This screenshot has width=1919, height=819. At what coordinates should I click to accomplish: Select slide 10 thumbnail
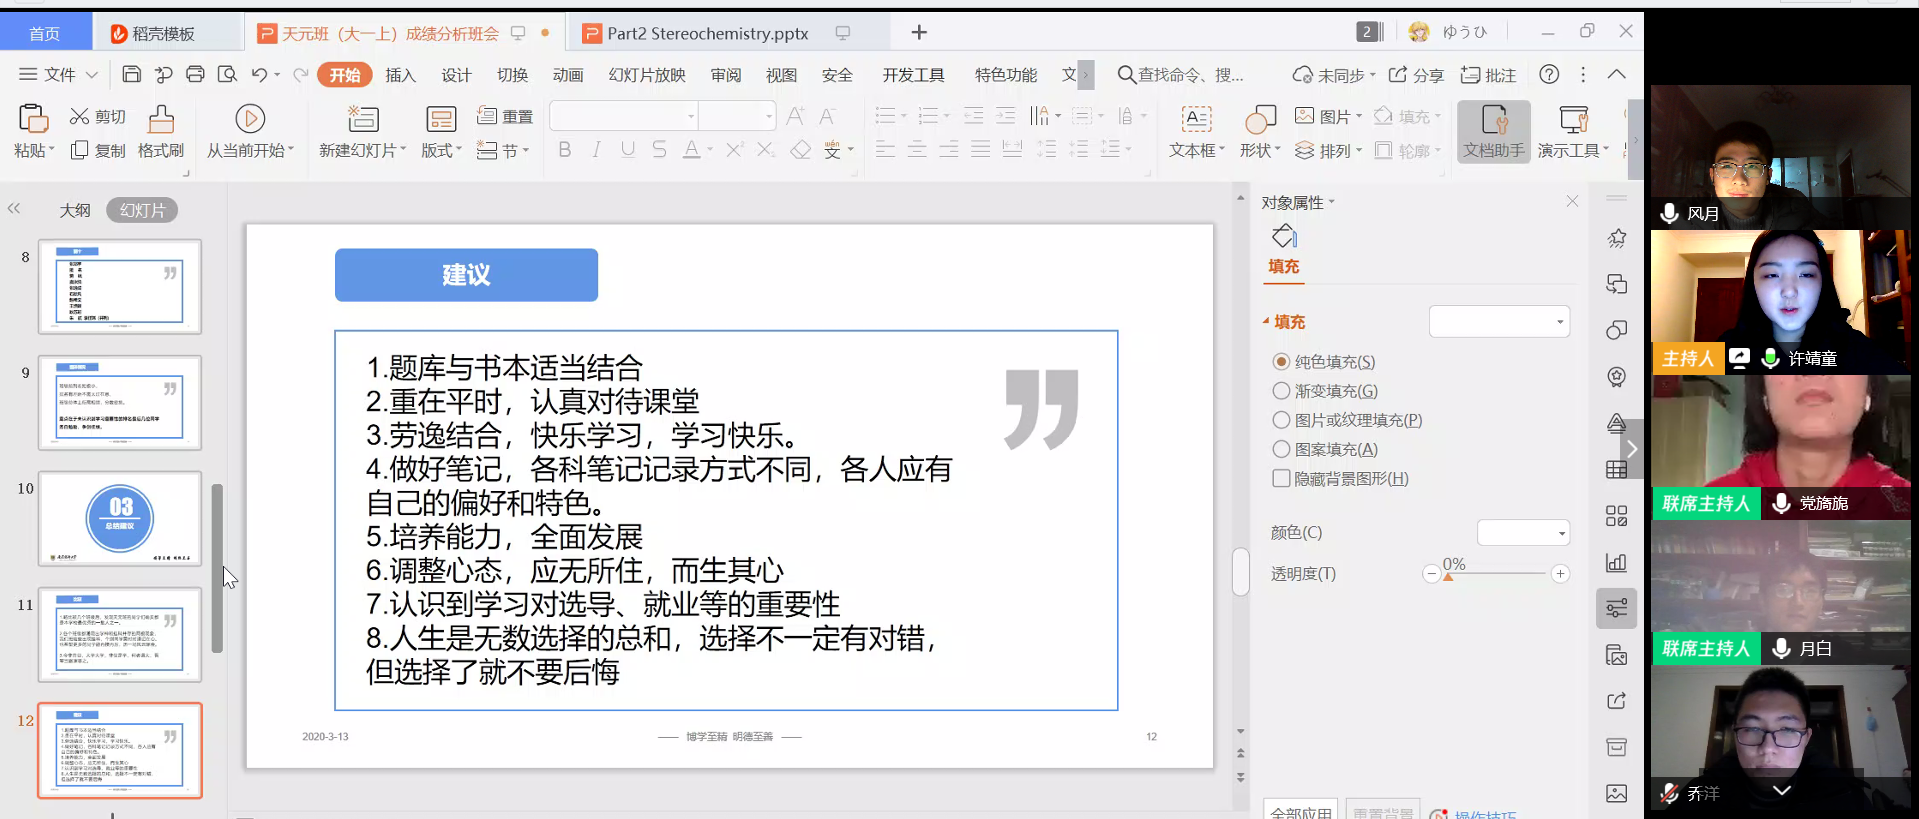point(120,519)
